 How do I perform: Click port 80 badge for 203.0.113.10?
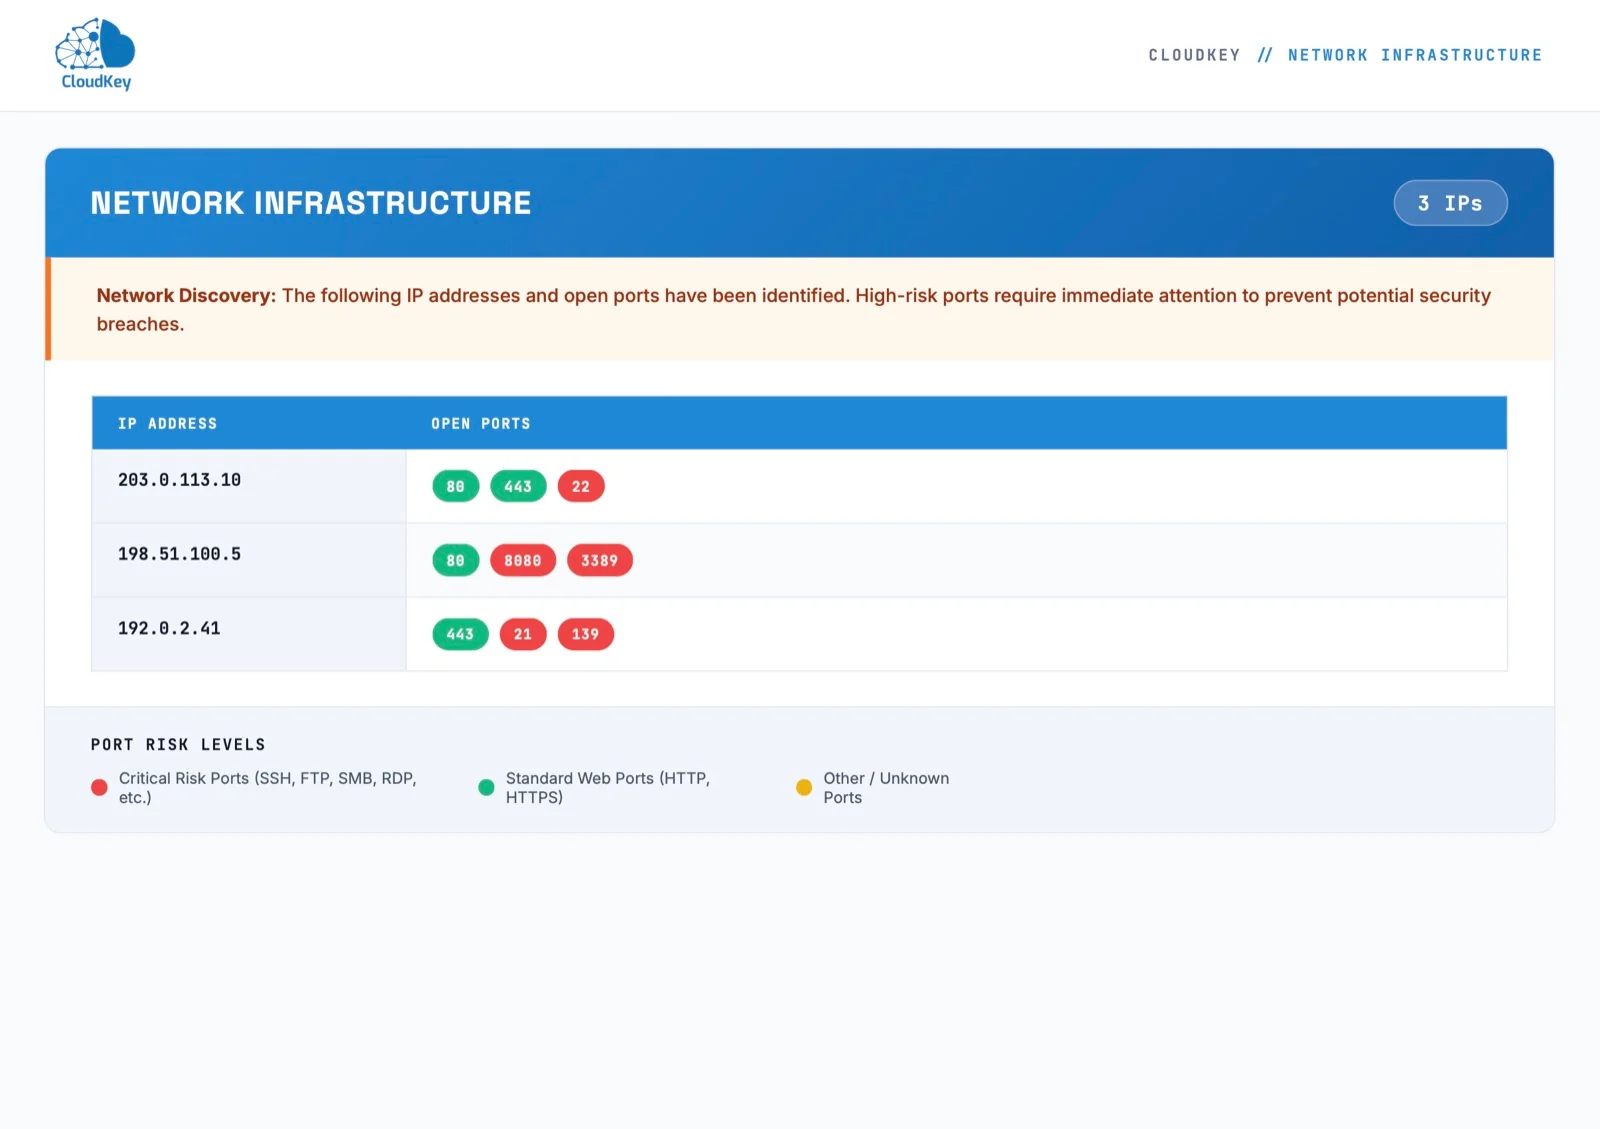point(456,486)
